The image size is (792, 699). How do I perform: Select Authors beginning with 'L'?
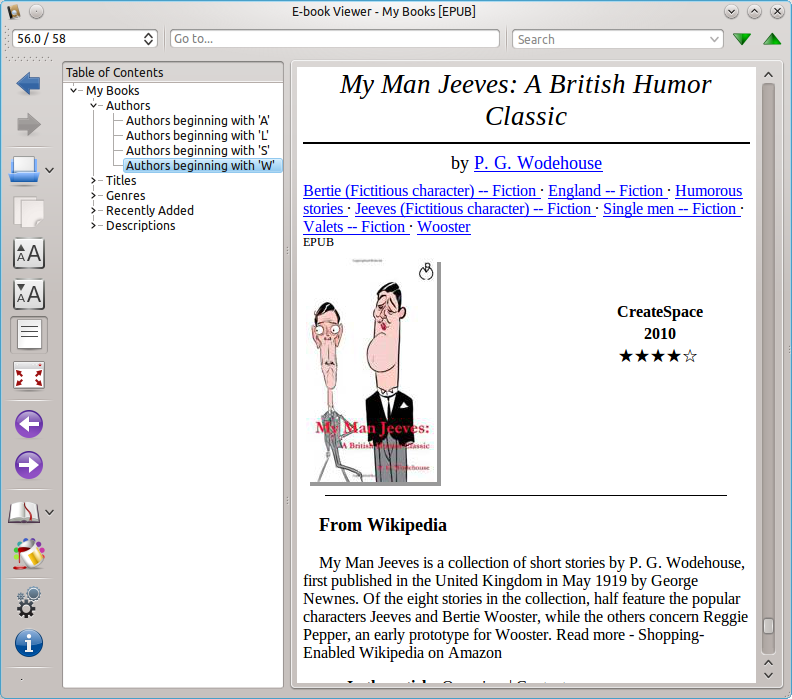pyautogui.click(x=197, y=135)
